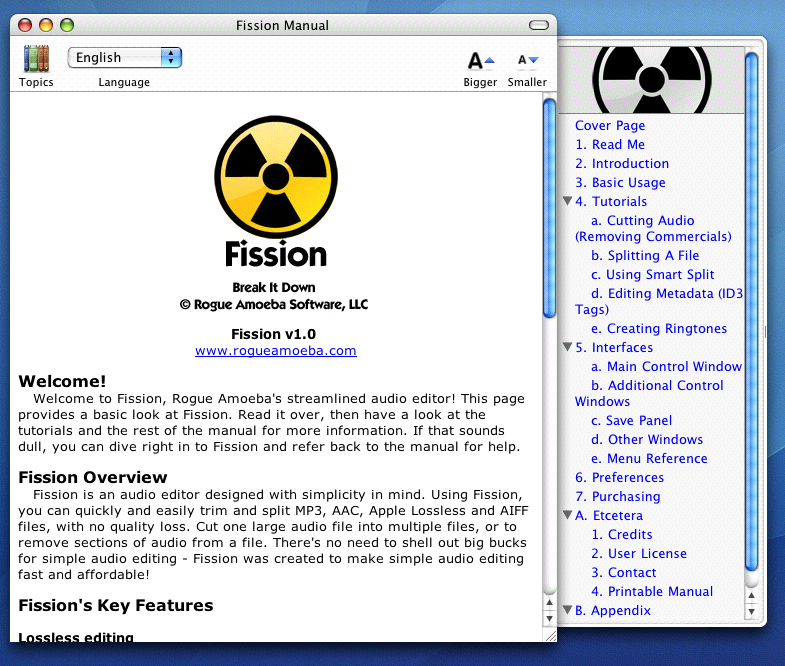Open Using Smart Split tutorial
Viewport: 785px width, 666px height.
point(652,274)
